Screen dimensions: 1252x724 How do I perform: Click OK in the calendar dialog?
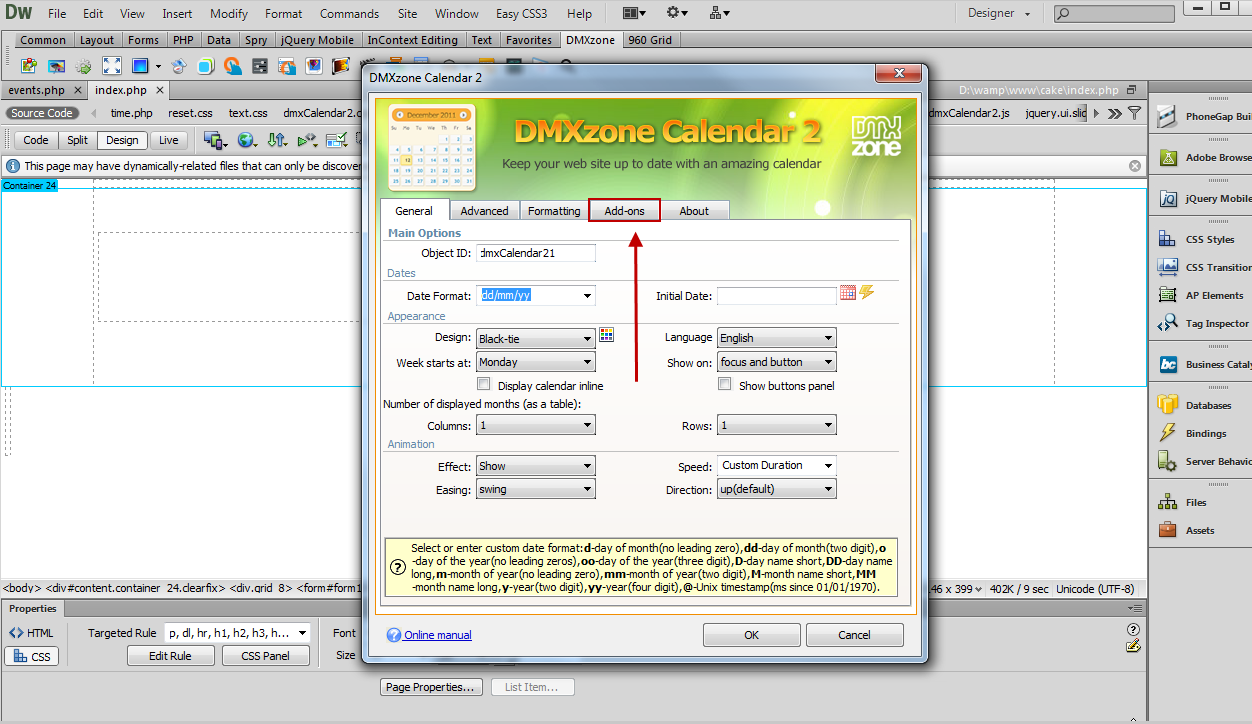coord(751,635)
